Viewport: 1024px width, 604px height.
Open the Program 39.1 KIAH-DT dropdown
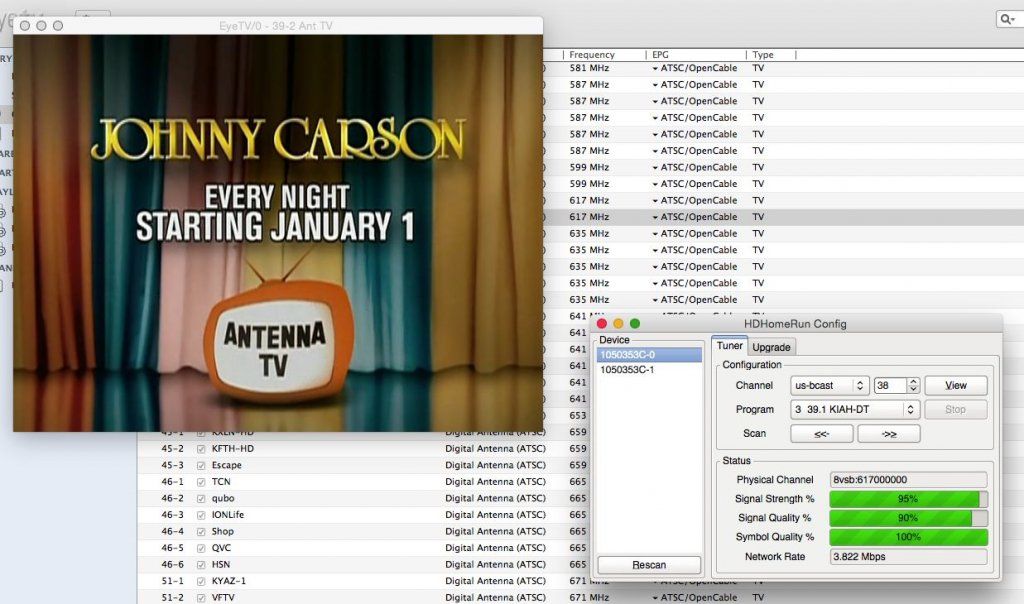[855, 409]
